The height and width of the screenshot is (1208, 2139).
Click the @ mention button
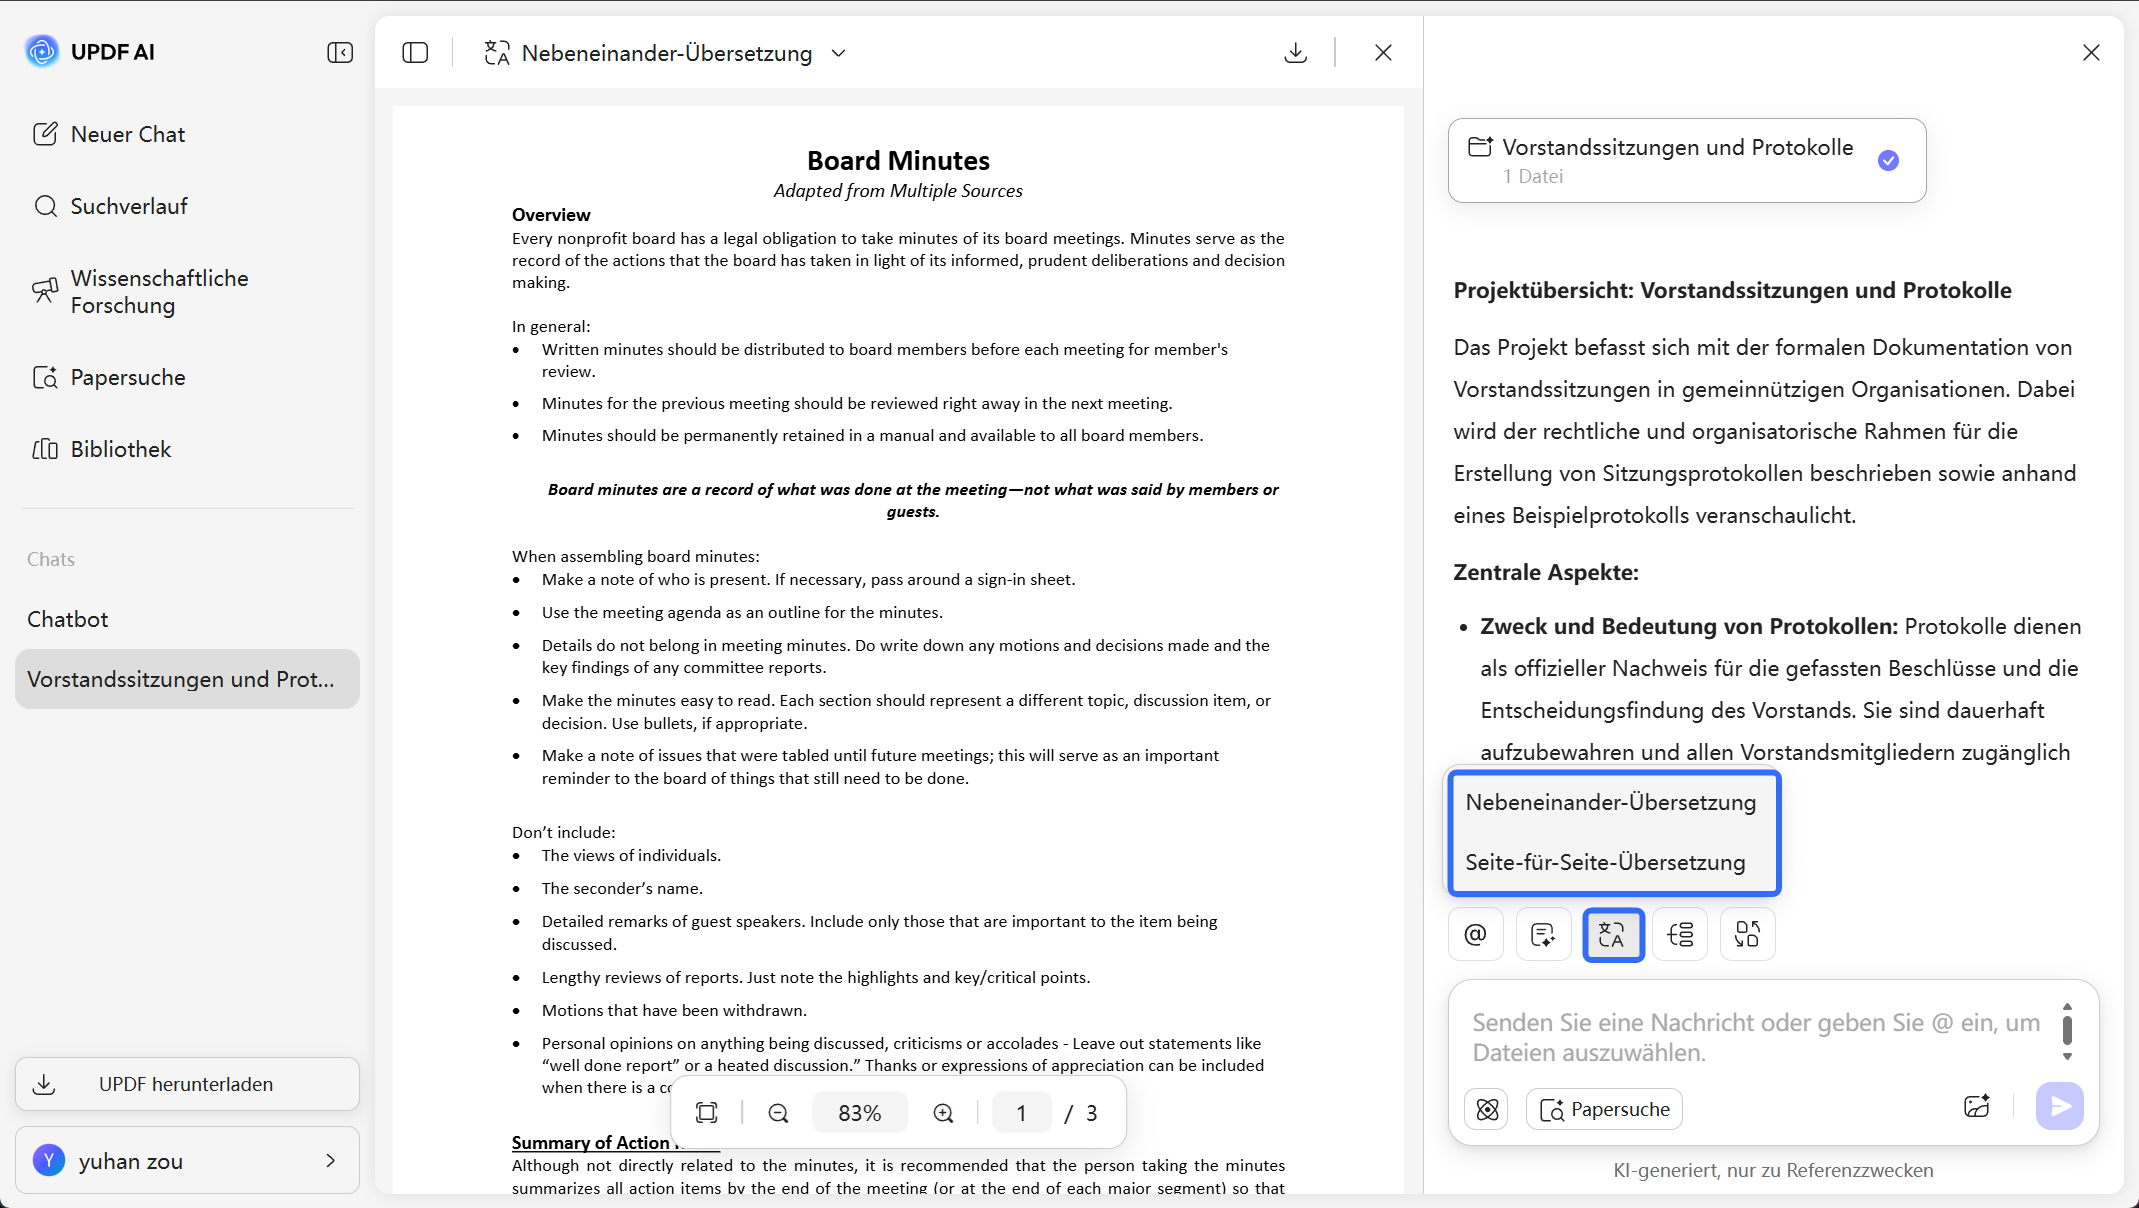click(x=1476, y=934)
